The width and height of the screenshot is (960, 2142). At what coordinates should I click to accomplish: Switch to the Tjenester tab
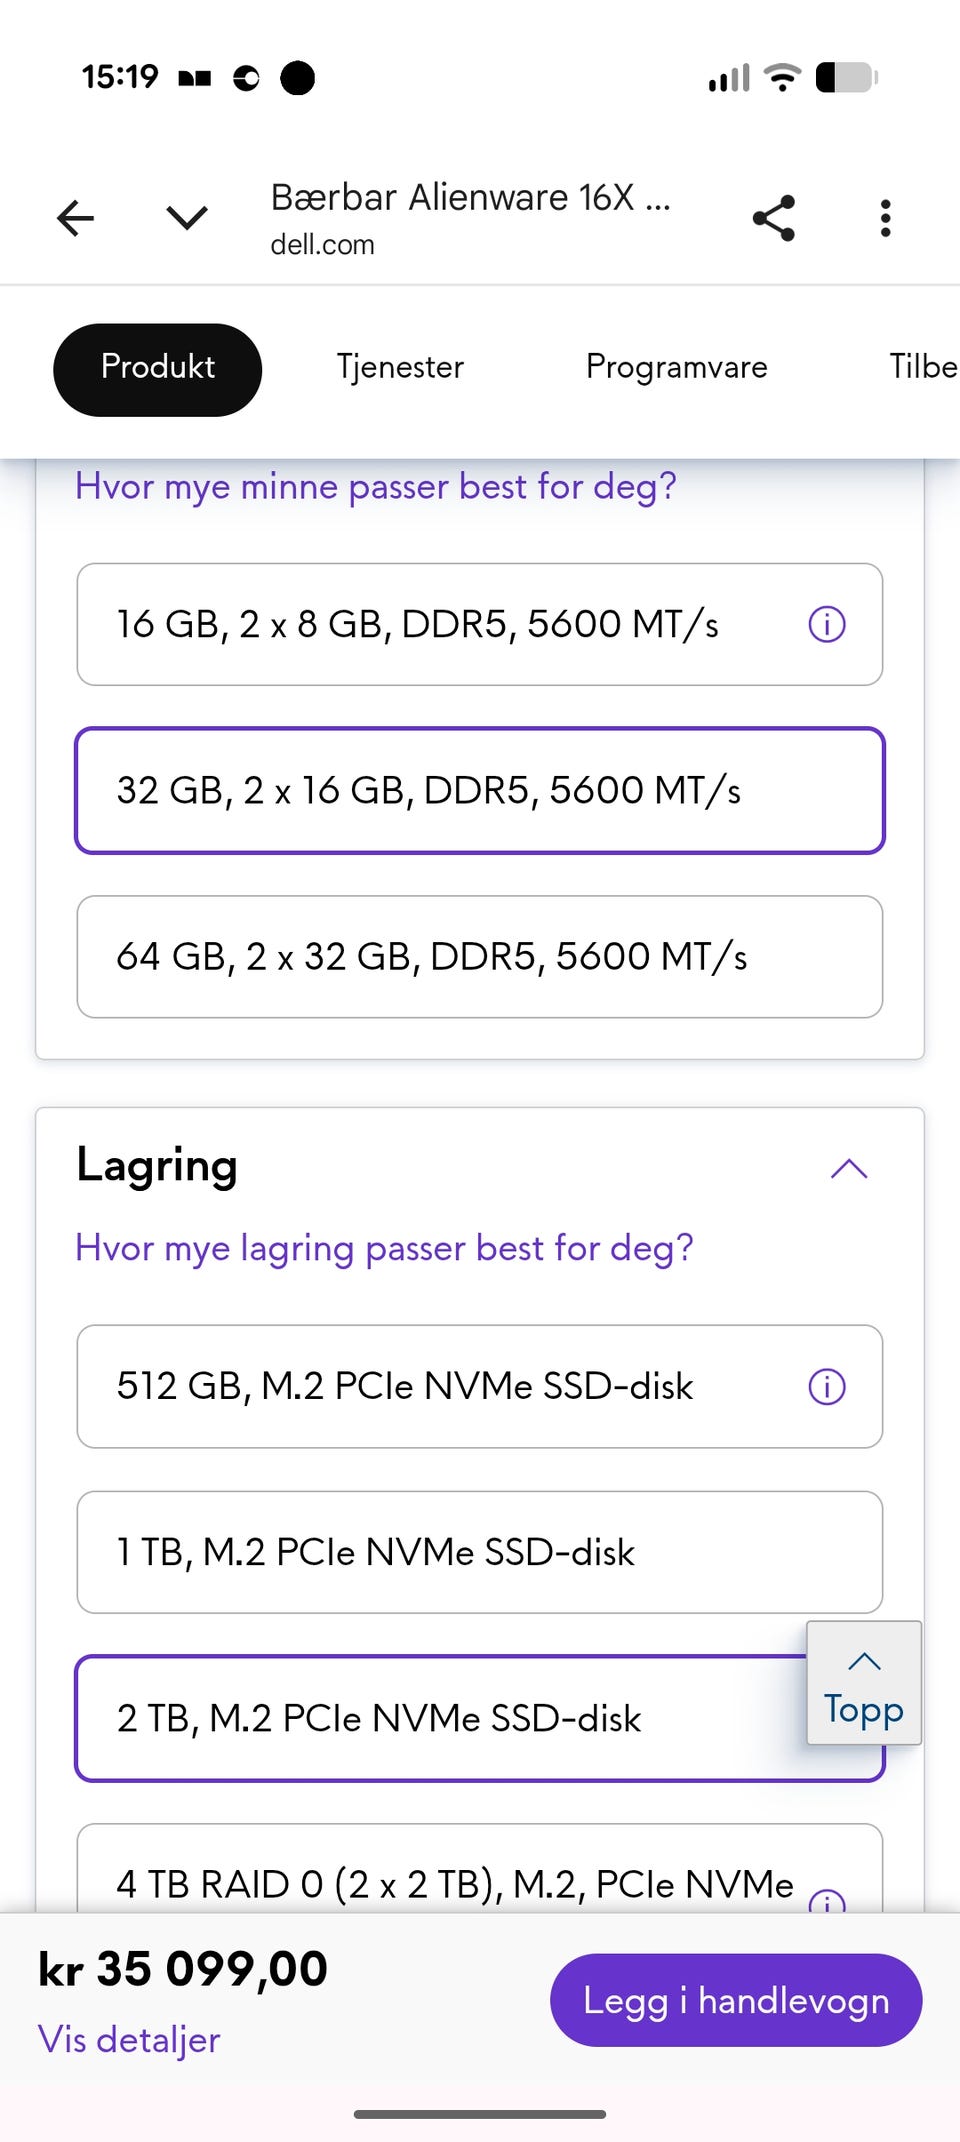click(x=400, y=367)
